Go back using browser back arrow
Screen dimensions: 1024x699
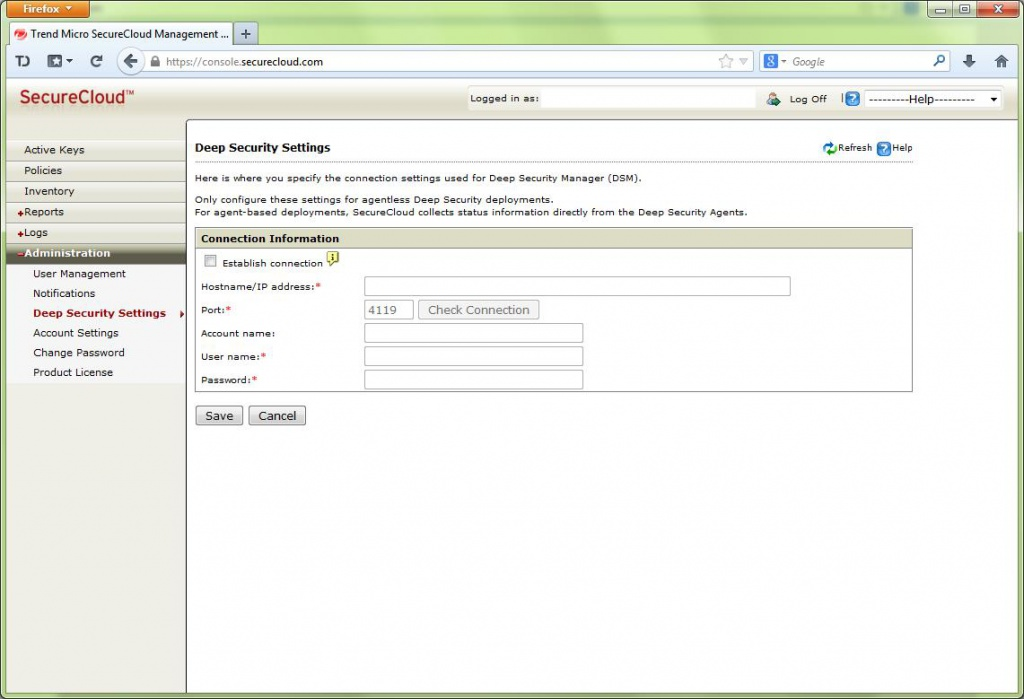130,61
